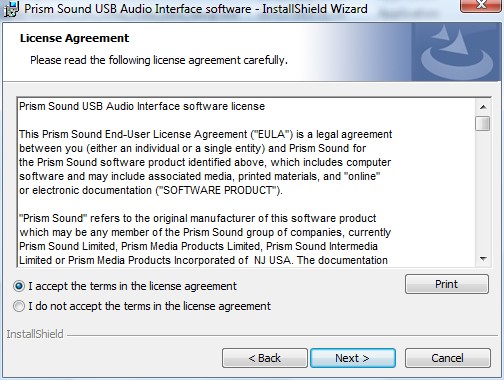Click the license text scroll down arrow
The image size is (504, 380).
(x=483, y=259)
